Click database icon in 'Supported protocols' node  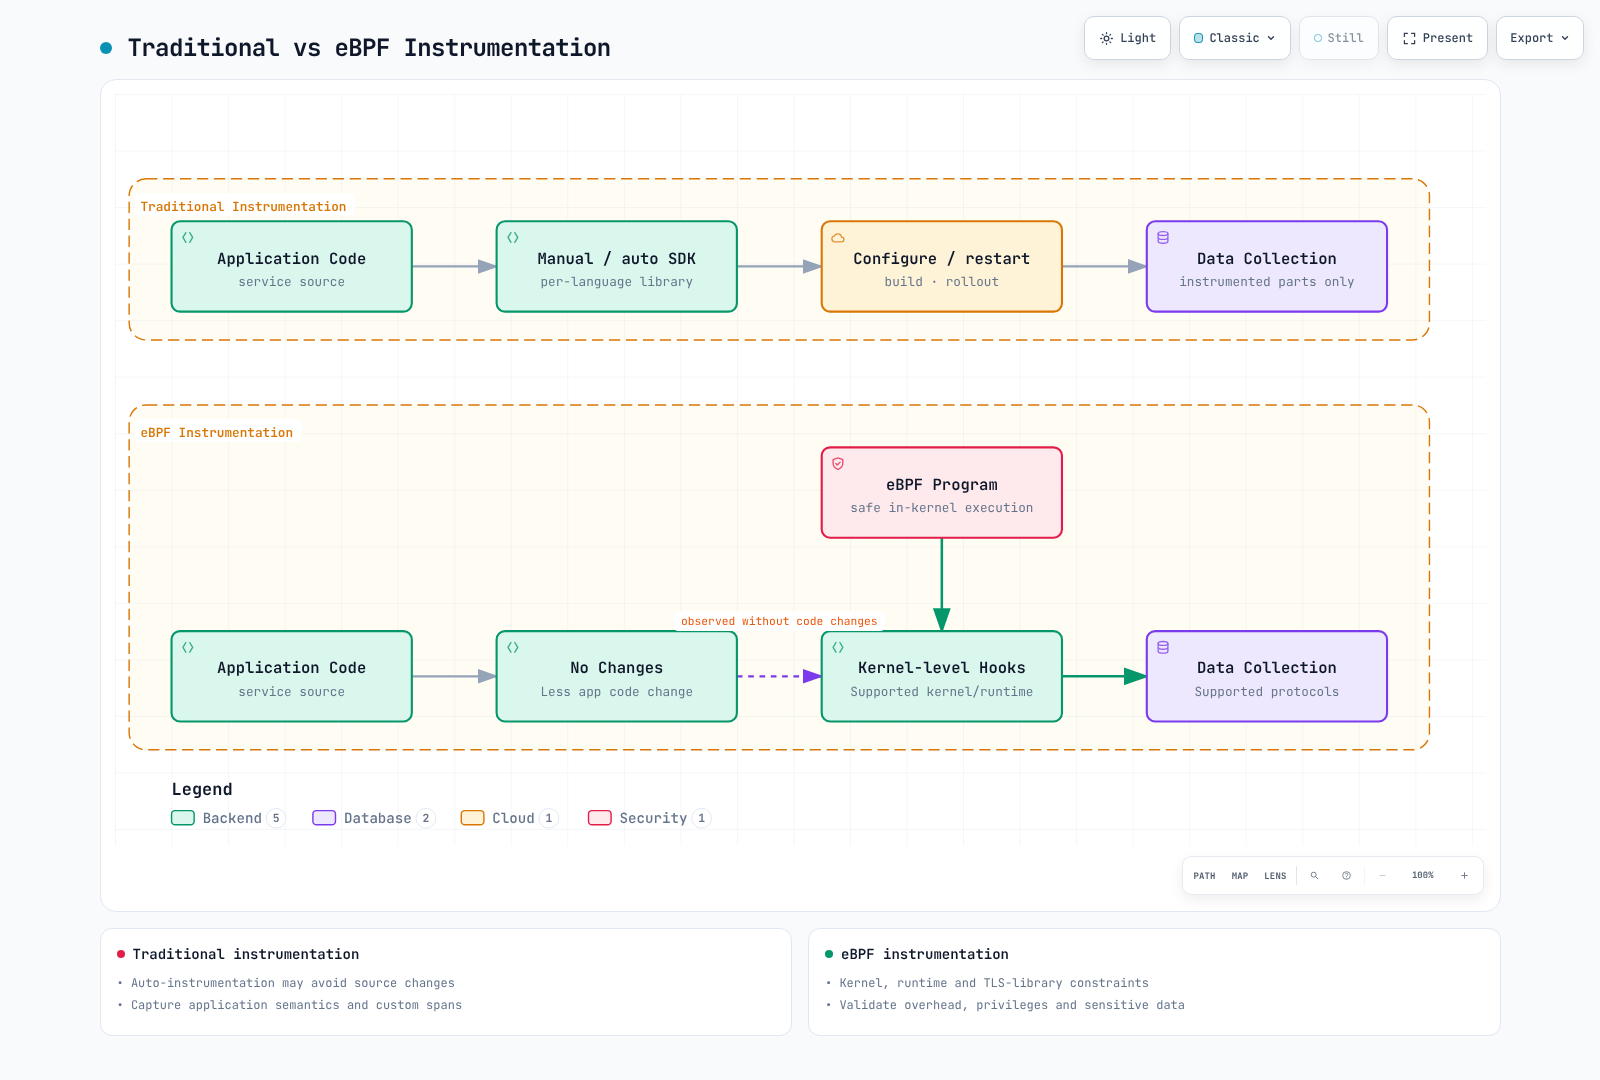coord(1163,648)
